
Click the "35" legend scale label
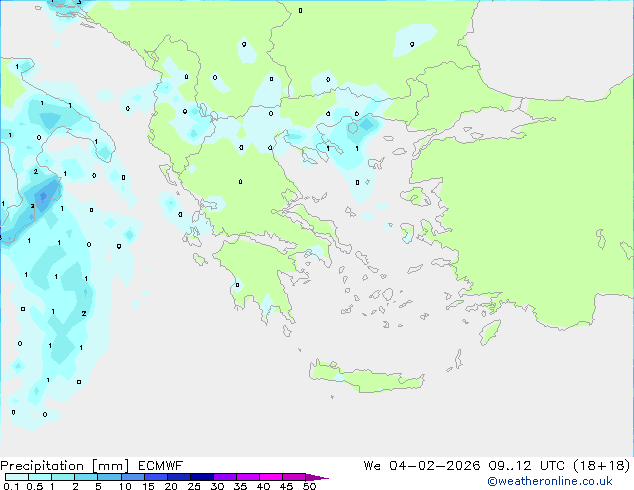pyautogui.click(x=240, y=486)
